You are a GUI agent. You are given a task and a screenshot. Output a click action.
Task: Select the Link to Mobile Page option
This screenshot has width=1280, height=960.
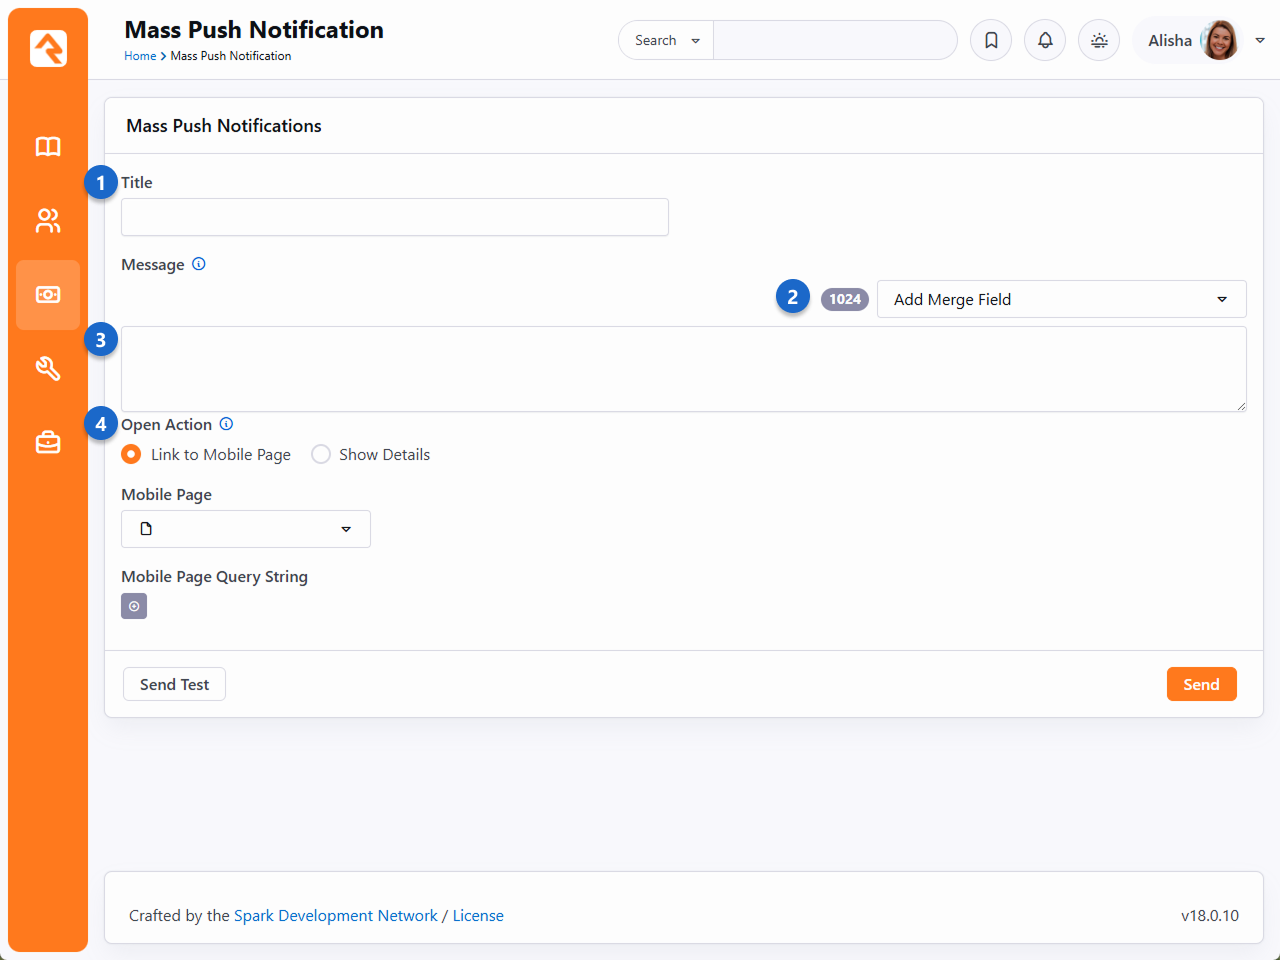pyautogui.click(x=131, y=454)
